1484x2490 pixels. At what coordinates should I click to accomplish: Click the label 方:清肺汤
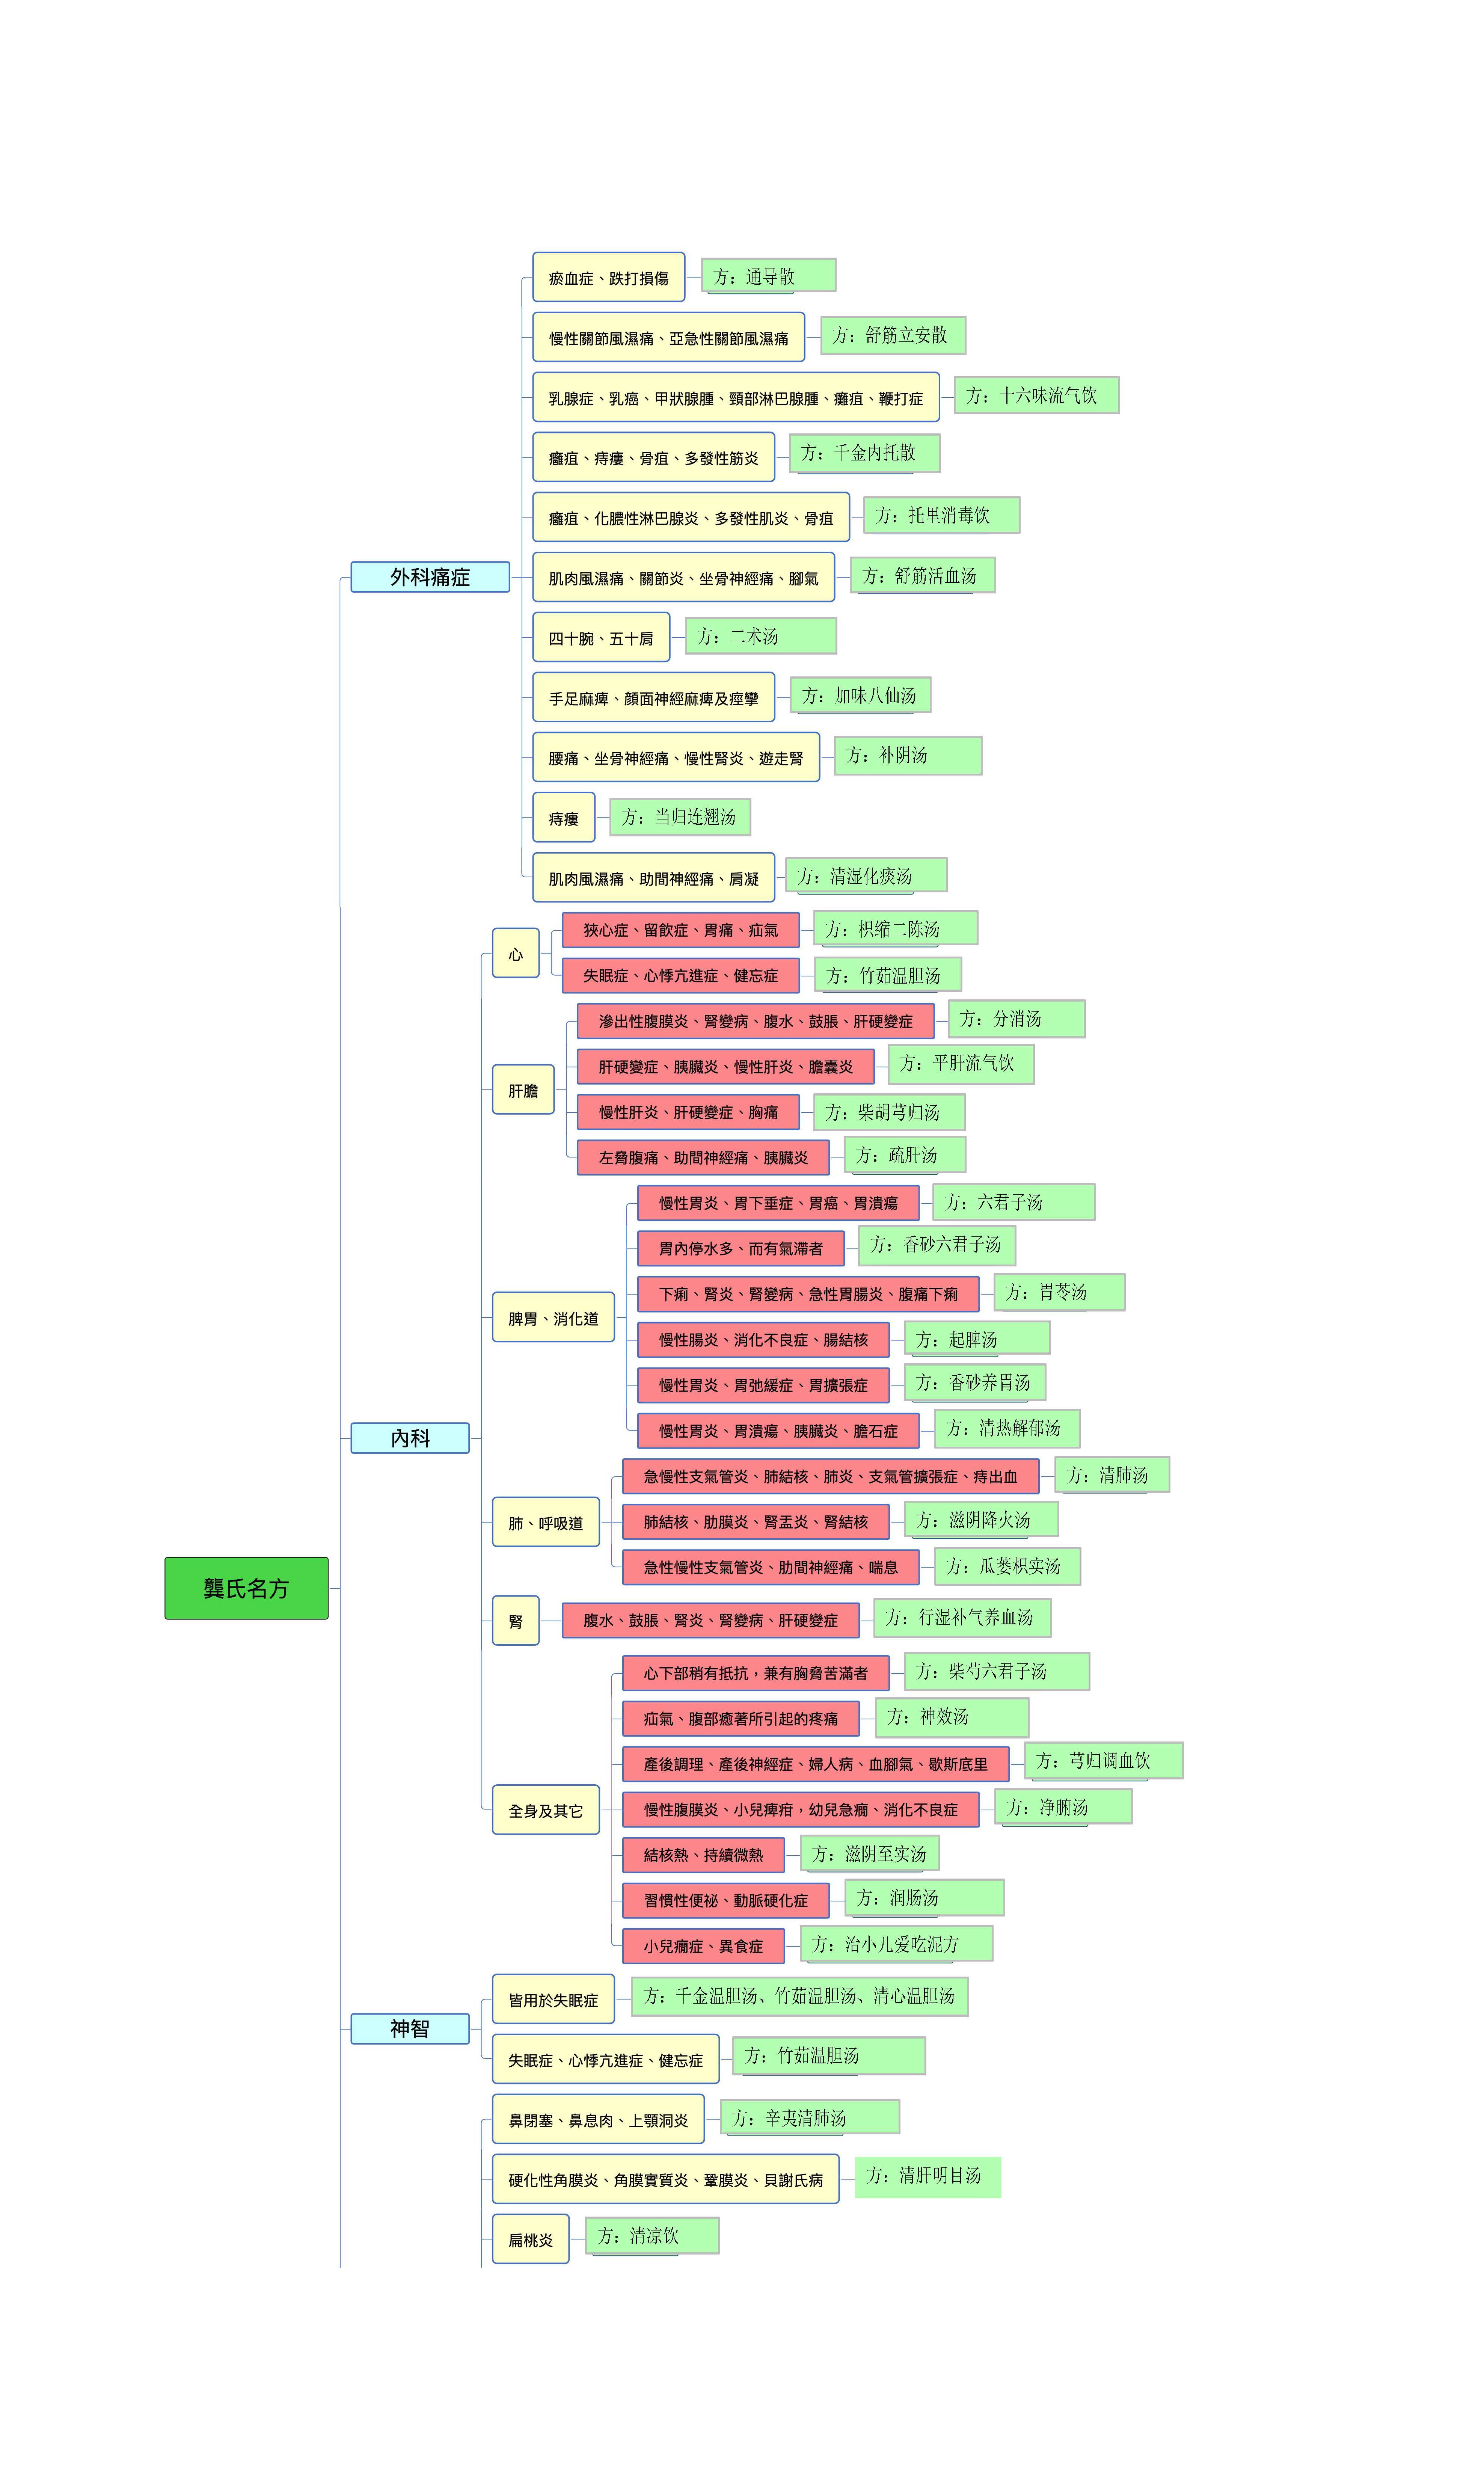click(1112, 1474)
